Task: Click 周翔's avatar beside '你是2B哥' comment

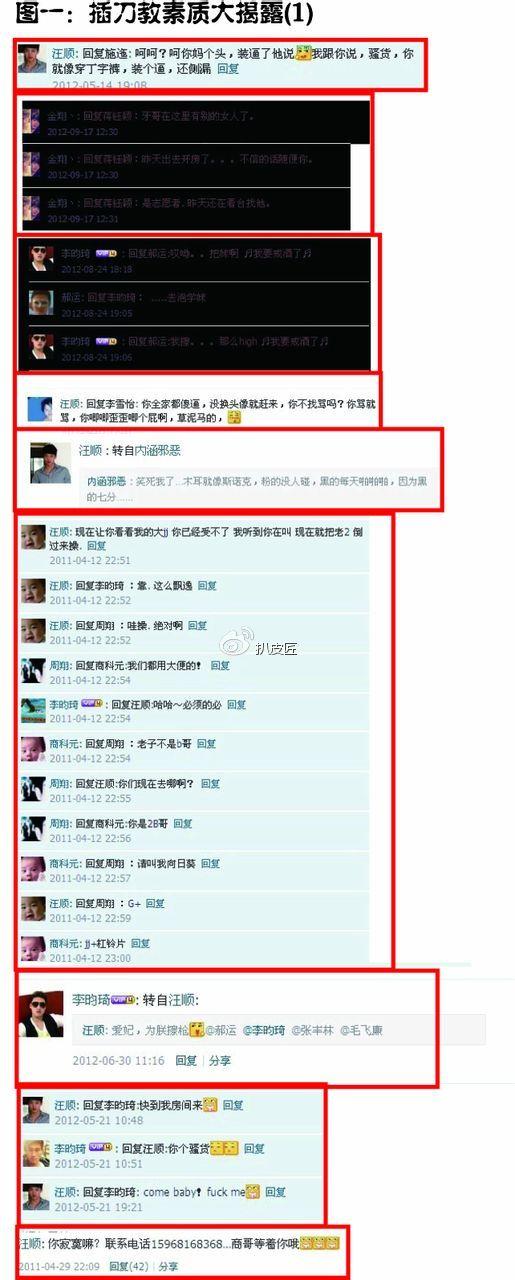Action: (33, 829)
